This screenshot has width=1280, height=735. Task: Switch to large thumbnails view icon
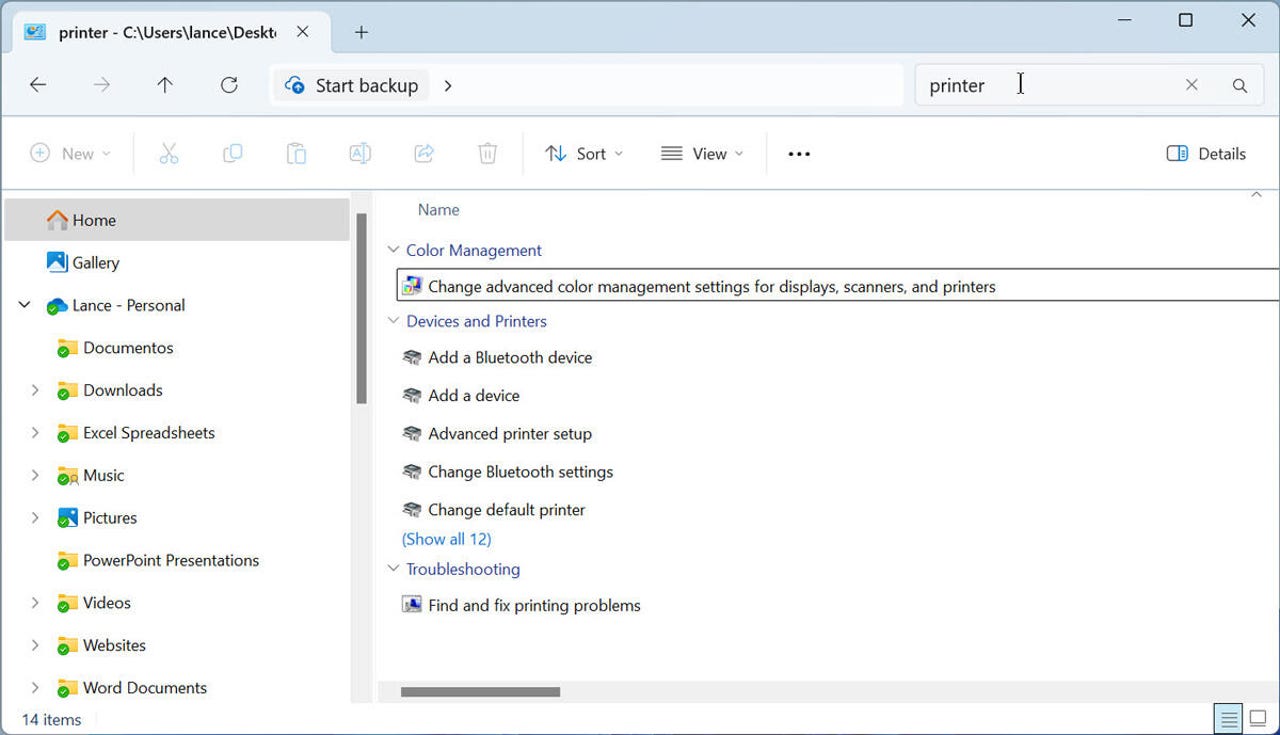[x=1258, y=718]
